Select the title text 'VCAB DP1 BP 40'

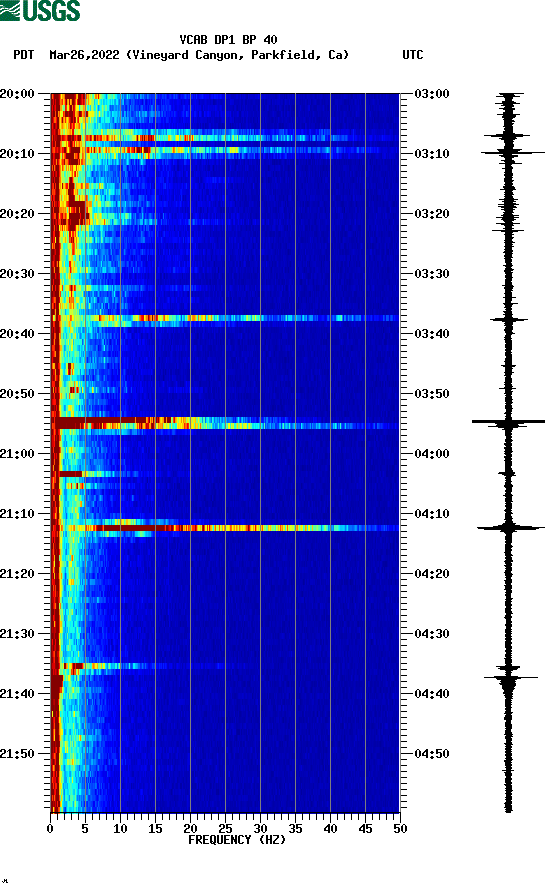[228, 40]
